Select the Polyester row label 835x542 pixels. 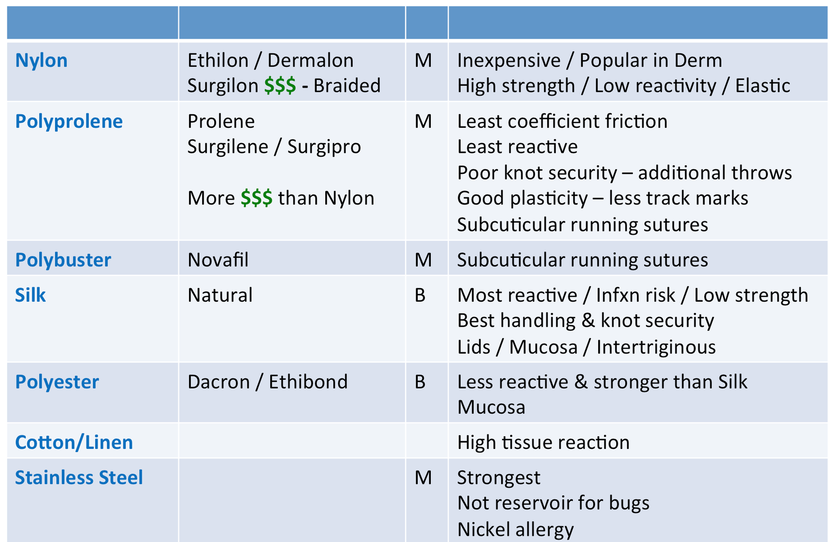click(x=57, y=382)
